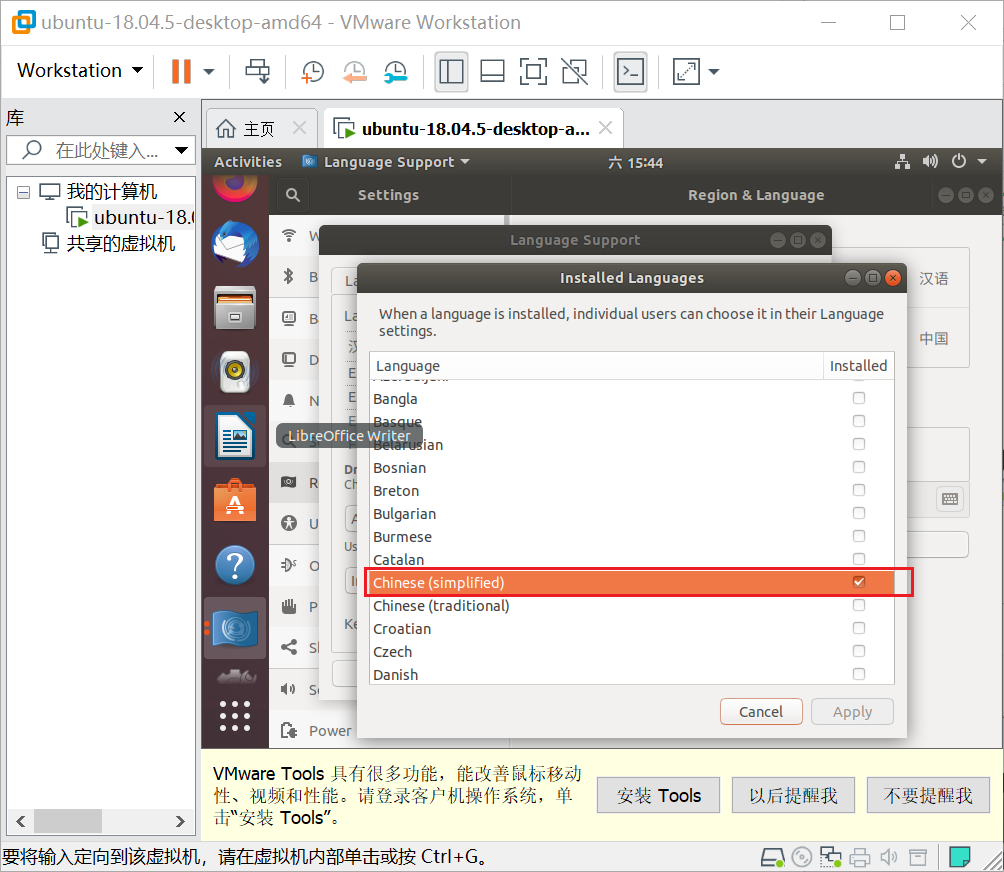Open Files manager from the dock
Image resolution: width=1004 pixels, height=872 pixels.
point(235,308)
